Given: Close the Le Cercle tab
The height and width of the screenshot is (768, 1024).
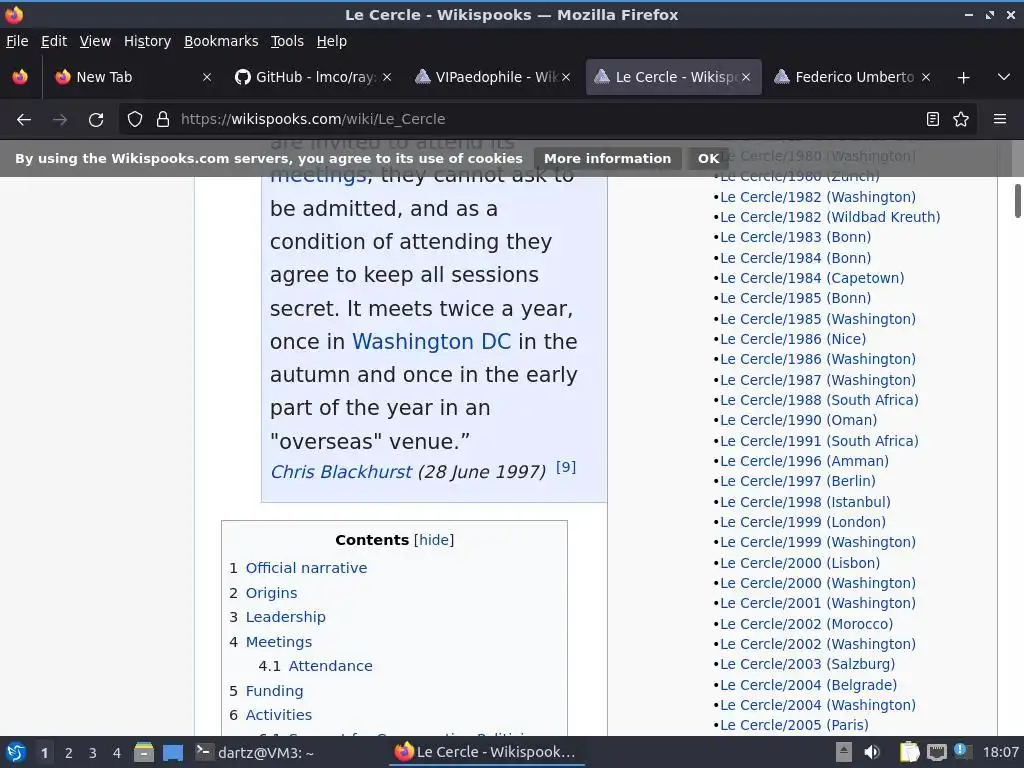Looking at the screenshot, I should (x=746, y=77).
